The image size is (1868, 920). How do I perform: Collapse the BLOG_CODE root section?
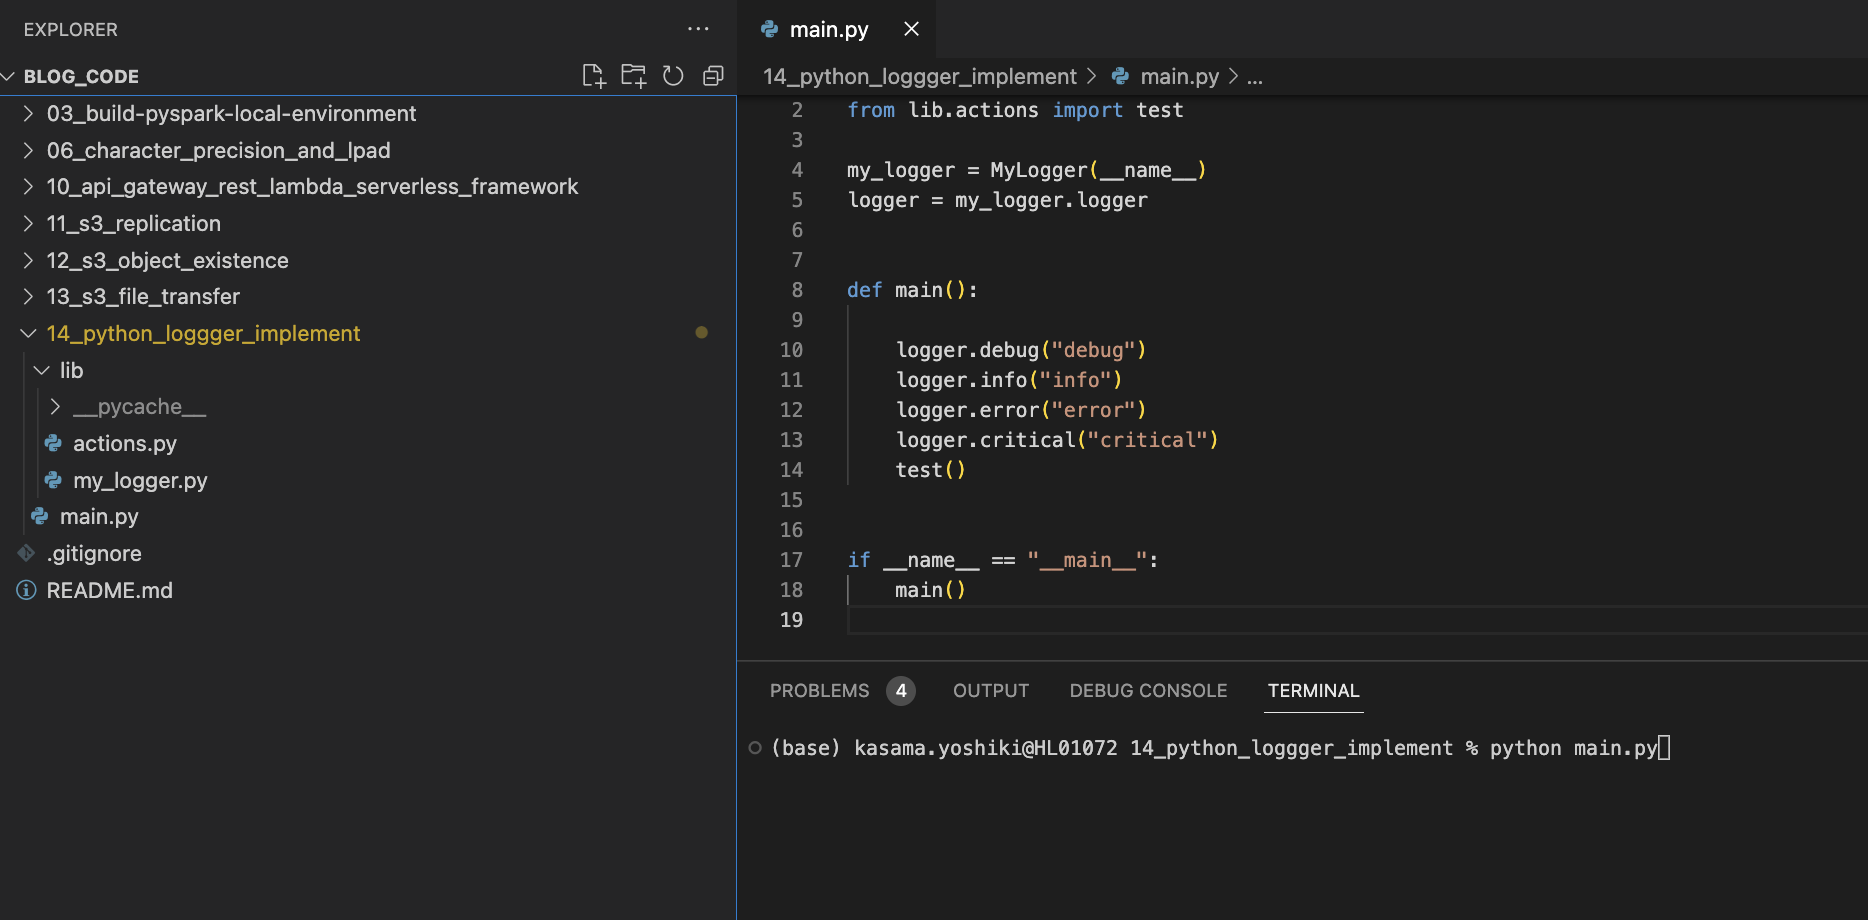(8, 76)
